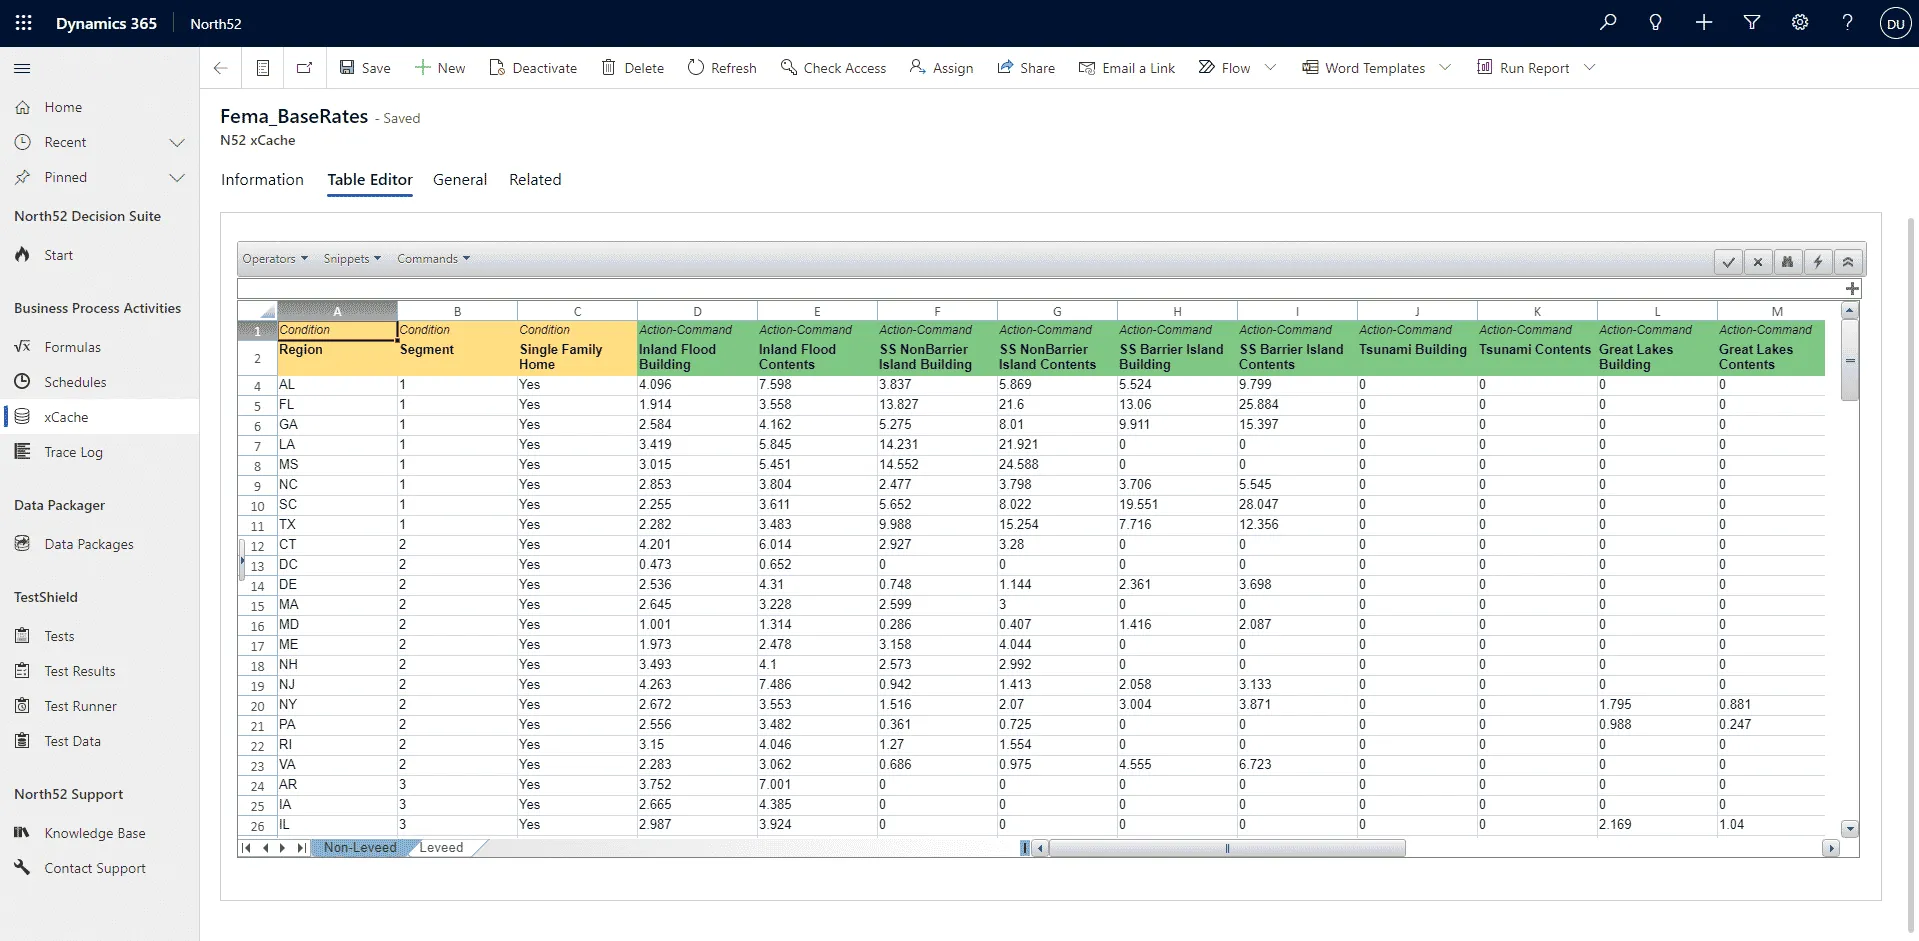
Task: Open the Operators dropdown
Action: point(275,258)
